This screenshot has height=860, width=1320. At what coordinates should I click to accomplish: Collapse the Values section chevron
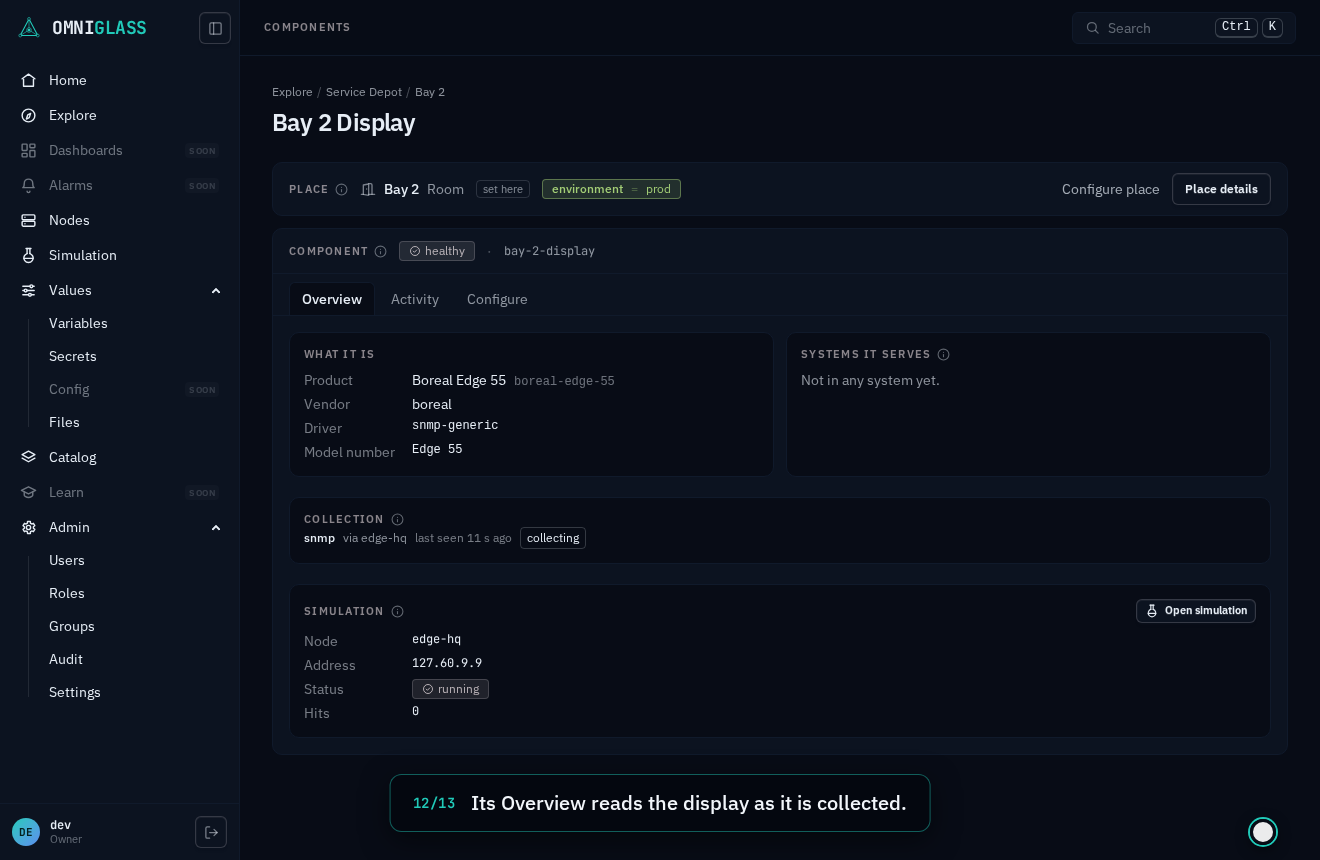216,290
